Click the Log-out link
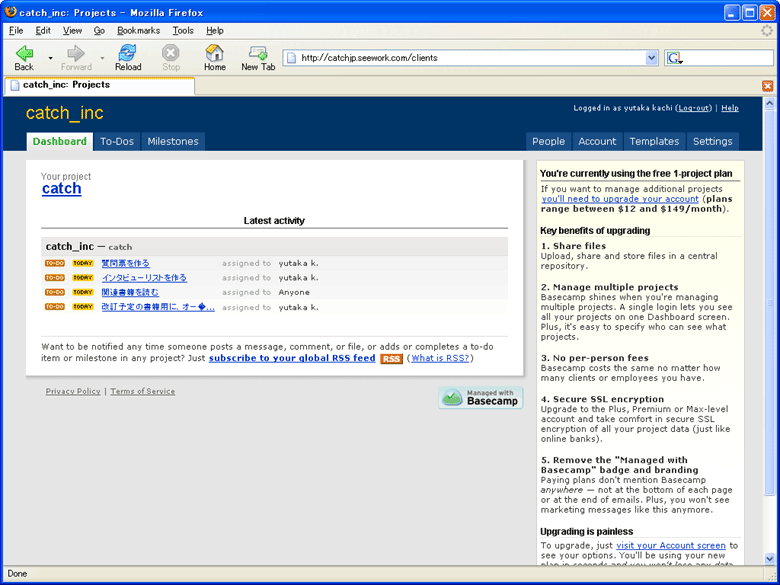 [693, 108]
